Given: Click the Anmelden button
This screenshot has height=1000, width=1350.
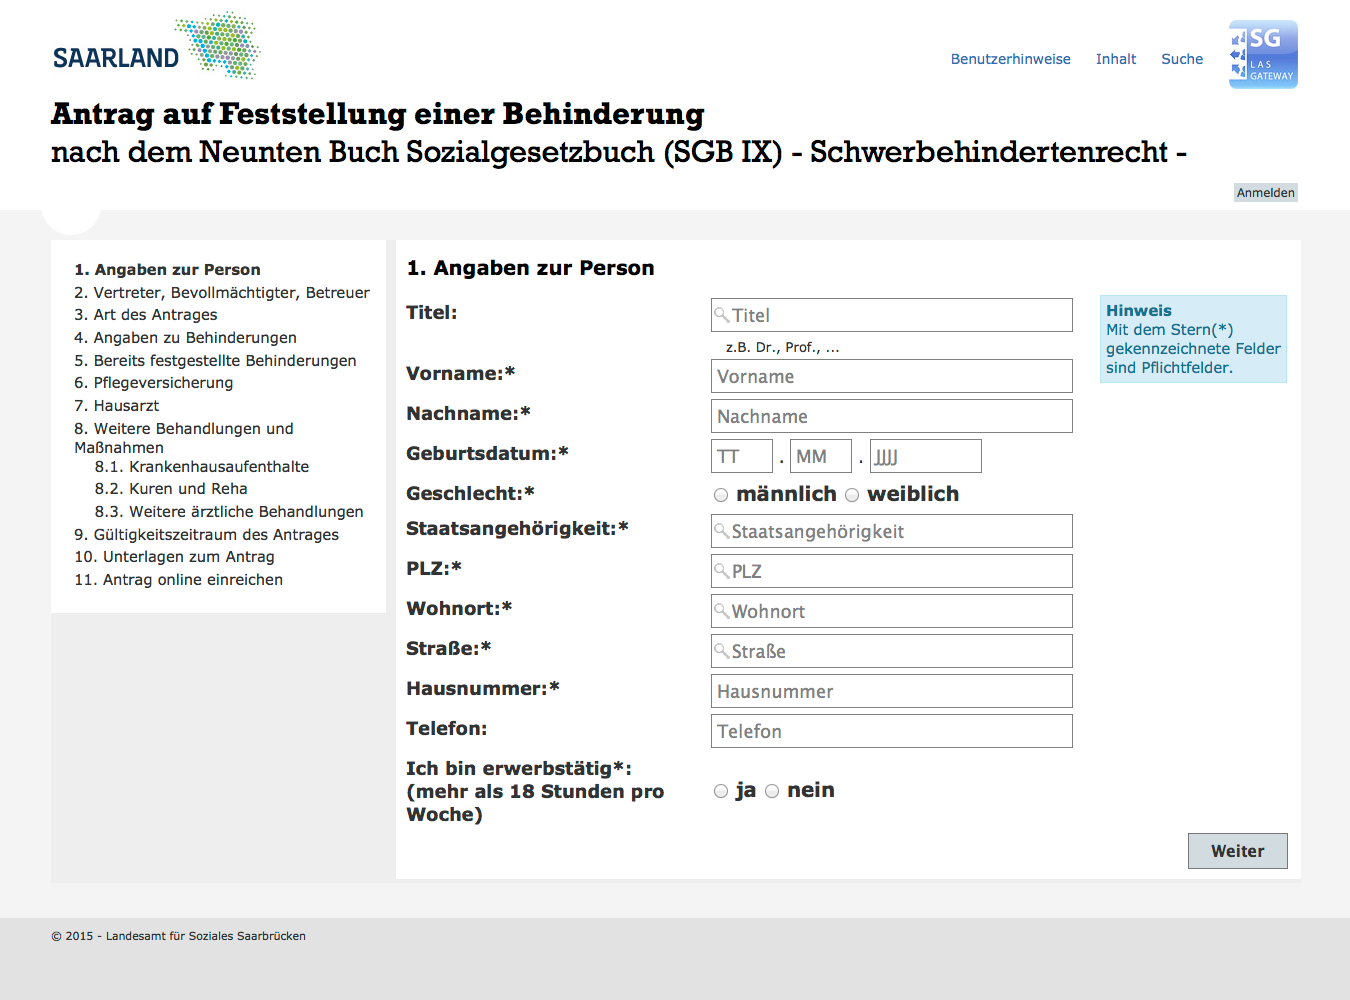Looking at the screenshot, I should 1265,193.
